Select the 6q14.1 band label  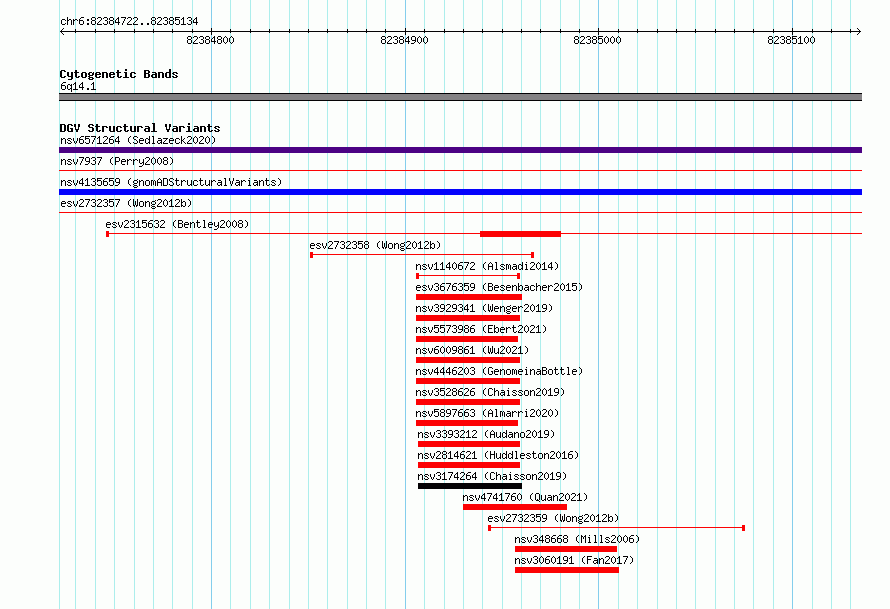point(78,86)
